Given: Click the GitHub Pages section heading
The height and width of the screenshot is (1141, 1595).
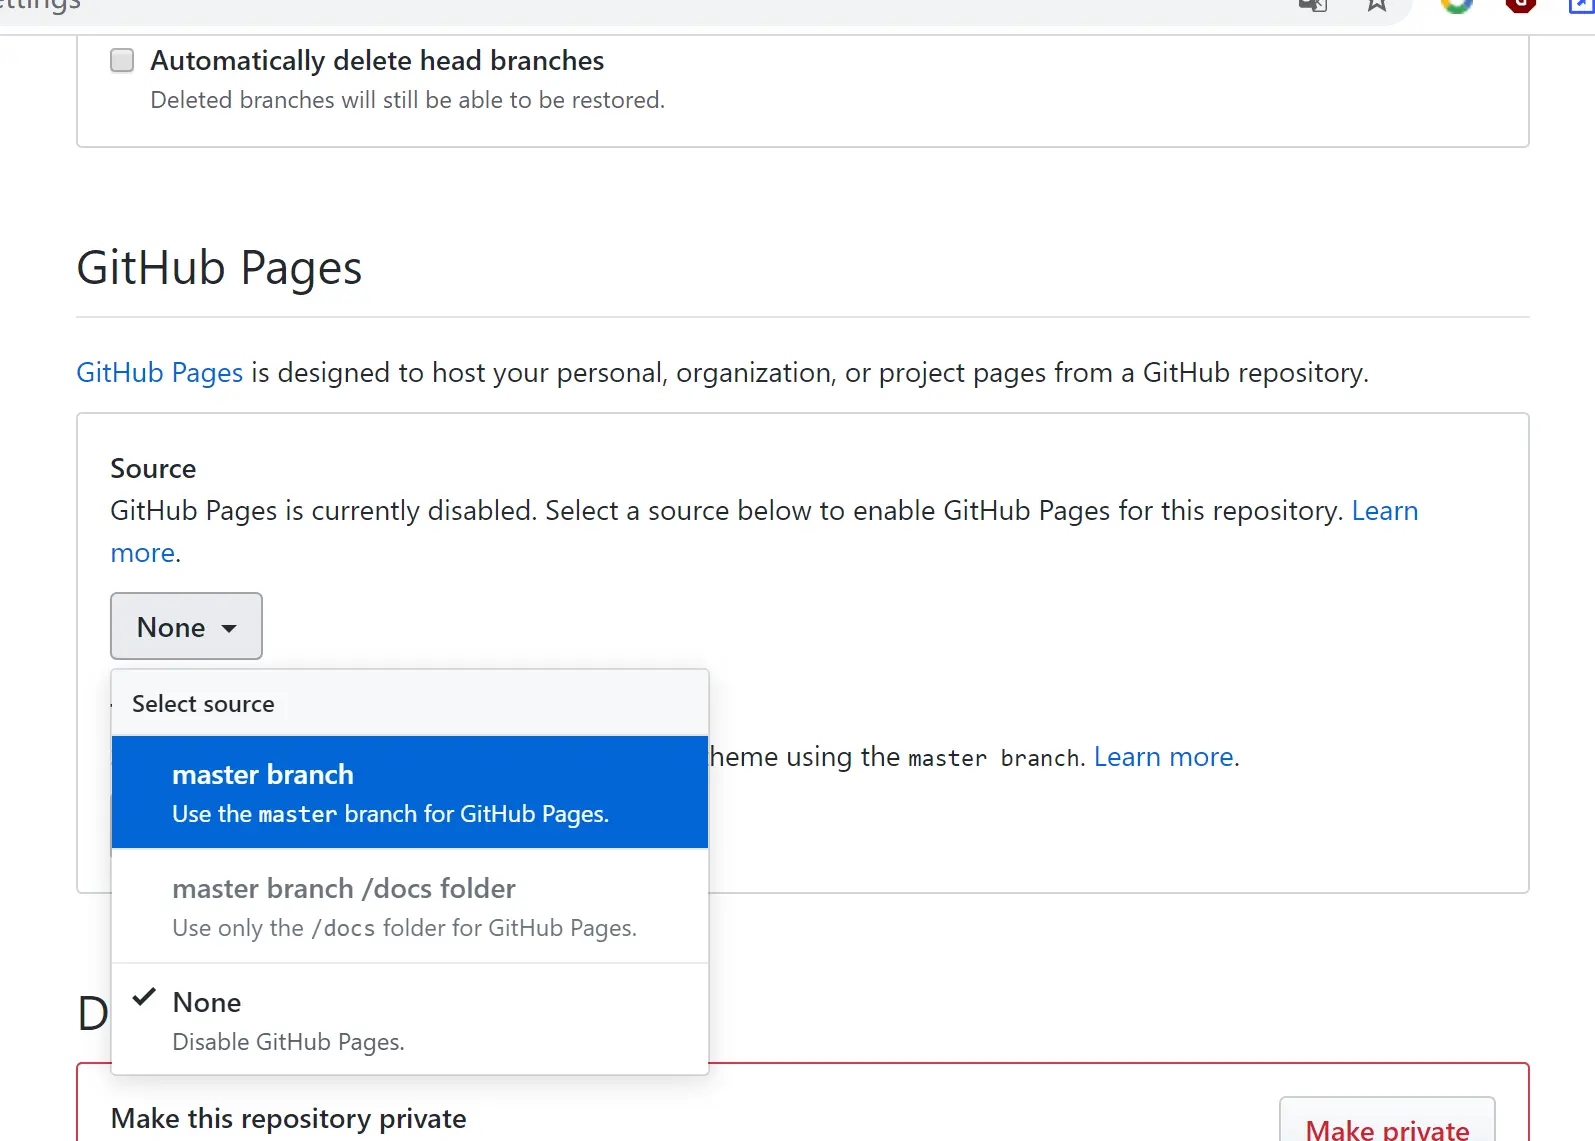Looking at the screenshot, I should pyautogui.click(x=219, y=268).
